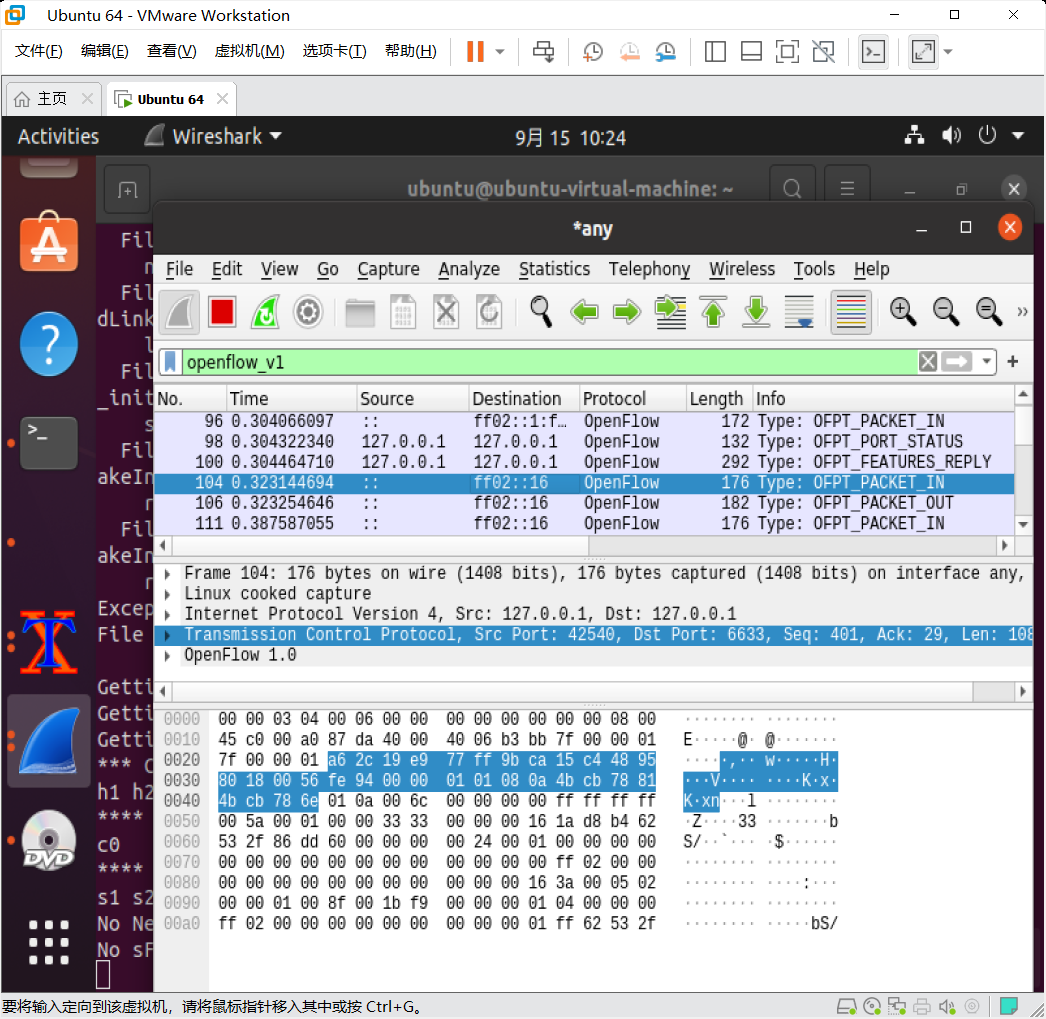
Task: Open the Ubuntu system status menu arrow
Action: 1018,135
